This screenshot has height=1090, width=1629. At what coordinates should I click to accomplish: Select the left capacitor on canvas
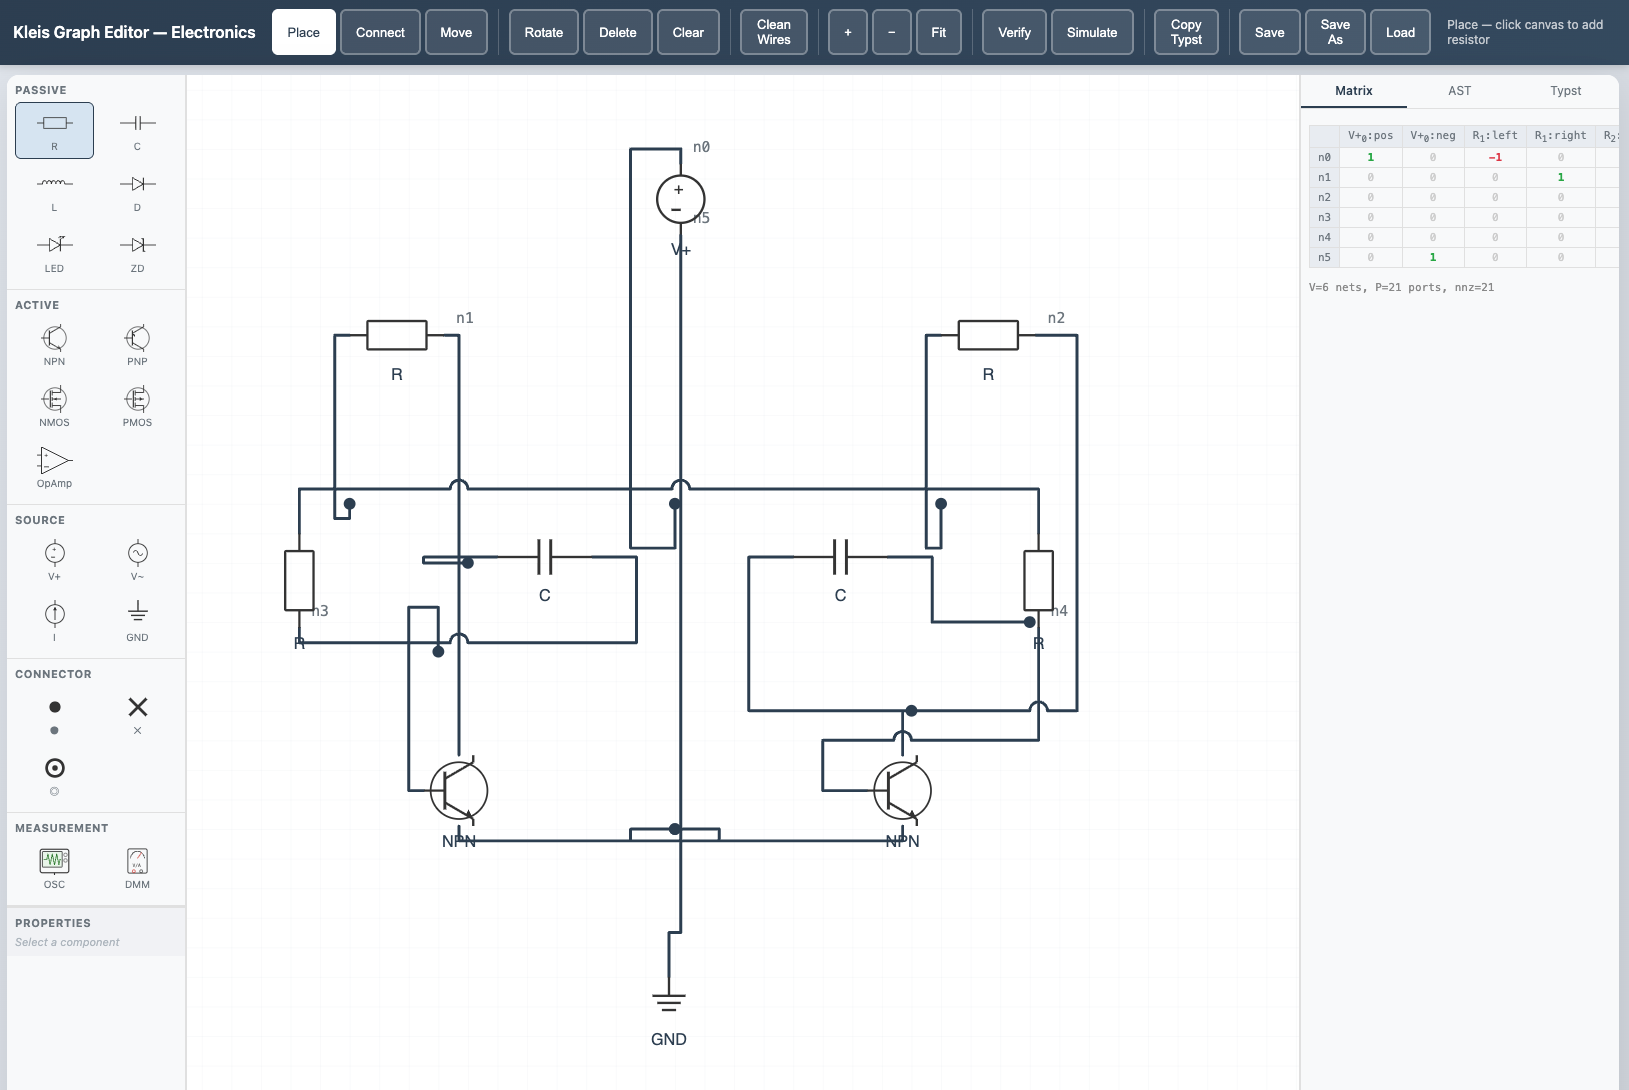[x=545, y=557]
